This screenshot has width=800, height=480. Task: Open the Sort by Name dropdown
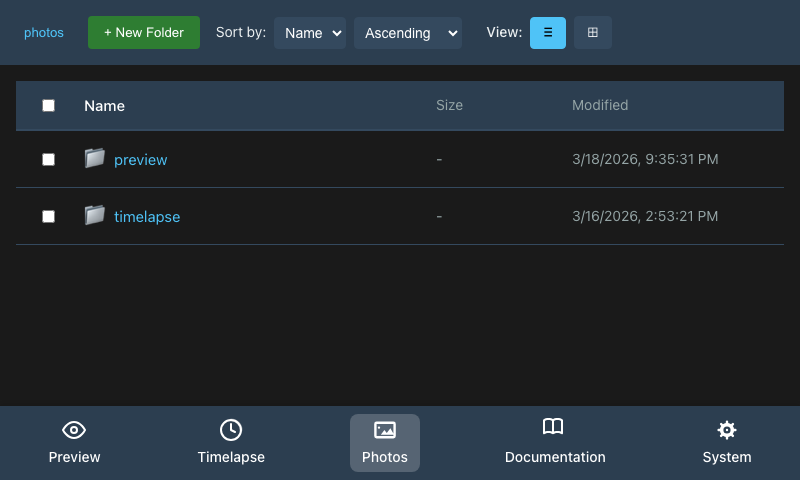(x=310, y=33)
